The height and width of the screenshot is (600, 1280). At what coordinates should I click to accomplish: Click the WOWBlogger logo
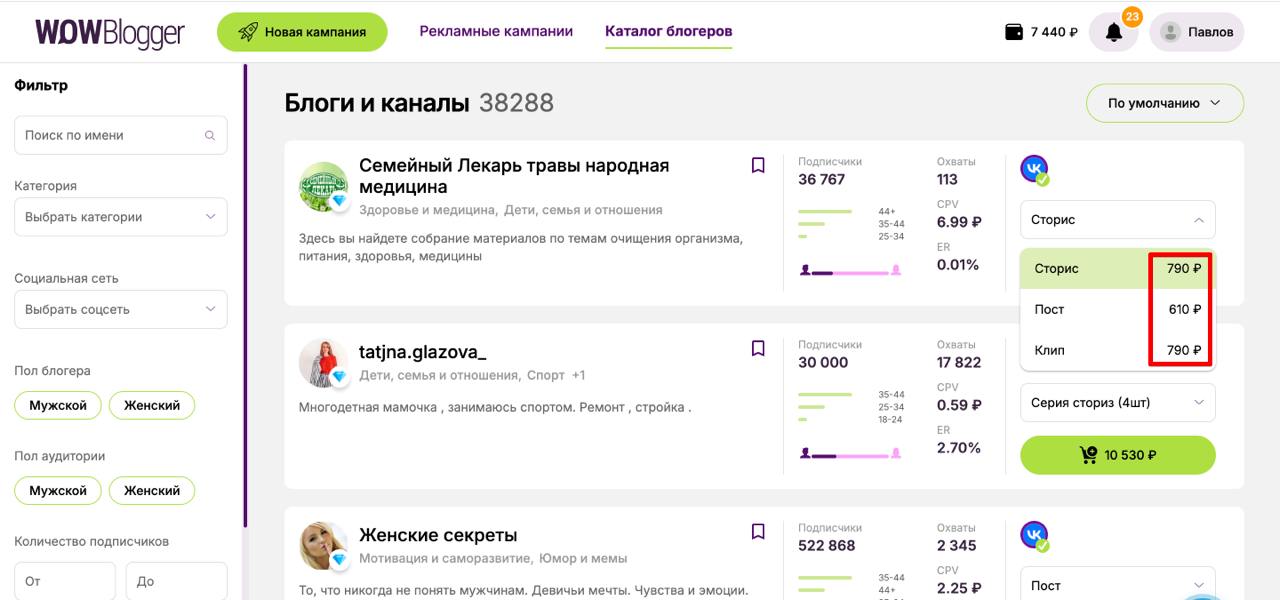[x=110, y=32]
